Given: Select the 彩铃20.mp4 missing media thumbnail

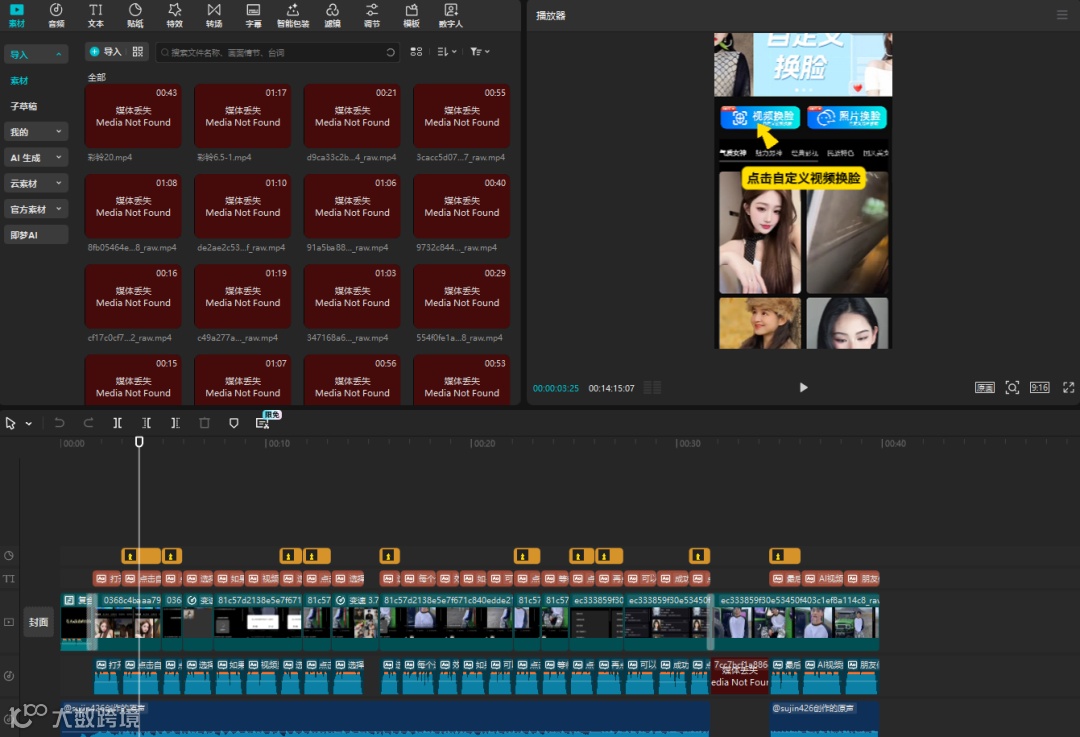Looking at the screenshot, I should (133, 116).
